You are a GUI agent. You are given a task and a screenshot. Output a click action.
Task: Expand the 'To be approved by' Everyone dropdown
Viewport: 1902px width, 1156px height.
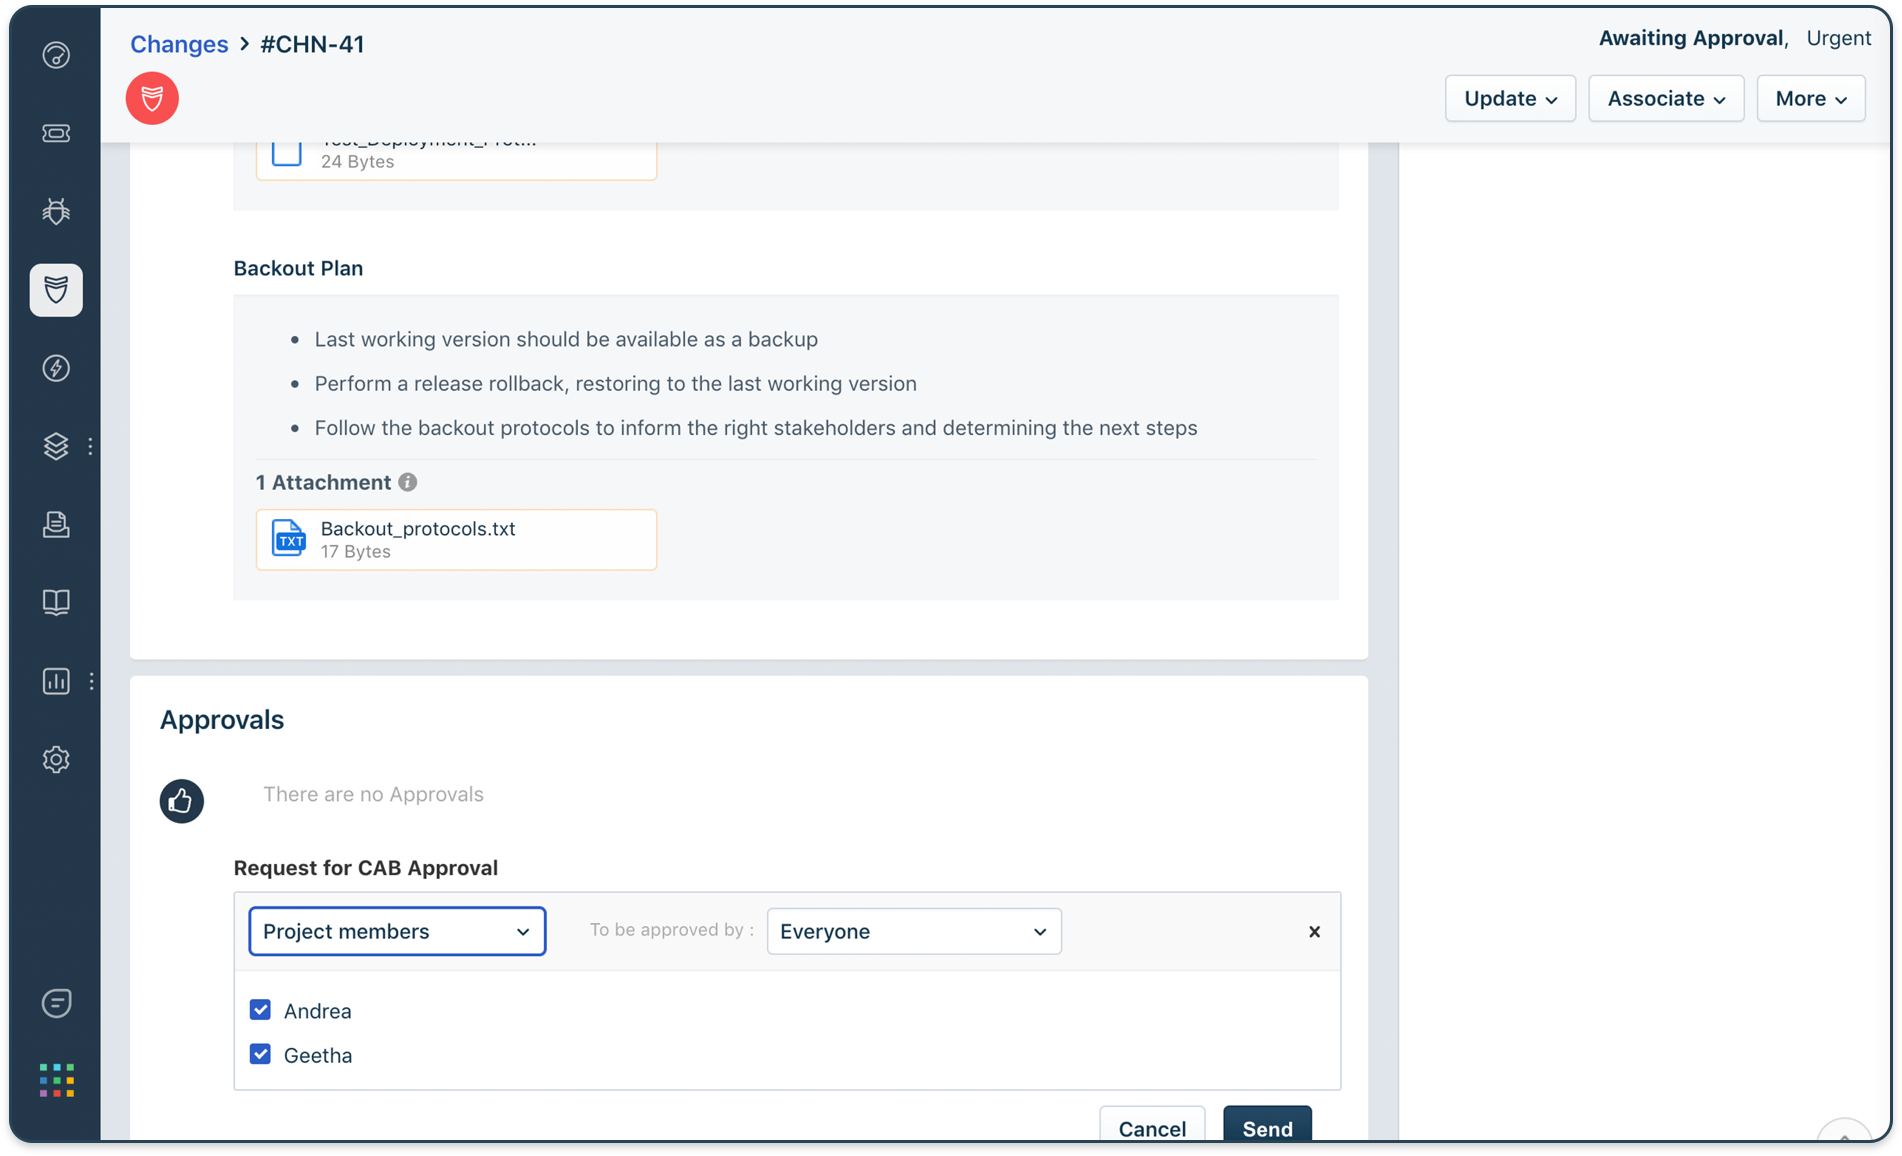[x=912, y=931]
